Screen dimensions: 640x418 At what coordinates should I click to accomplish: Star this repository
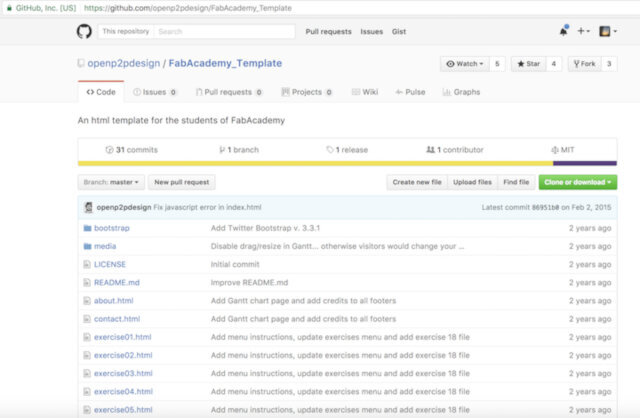click(x=528, y=64)
